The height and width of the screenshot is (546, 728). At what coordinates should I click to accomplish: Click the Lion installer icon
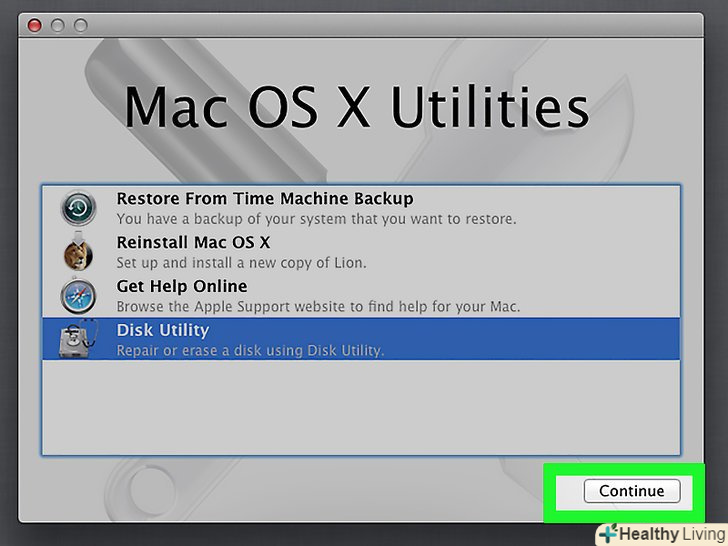pyautogui.click(x=78, y=252)
